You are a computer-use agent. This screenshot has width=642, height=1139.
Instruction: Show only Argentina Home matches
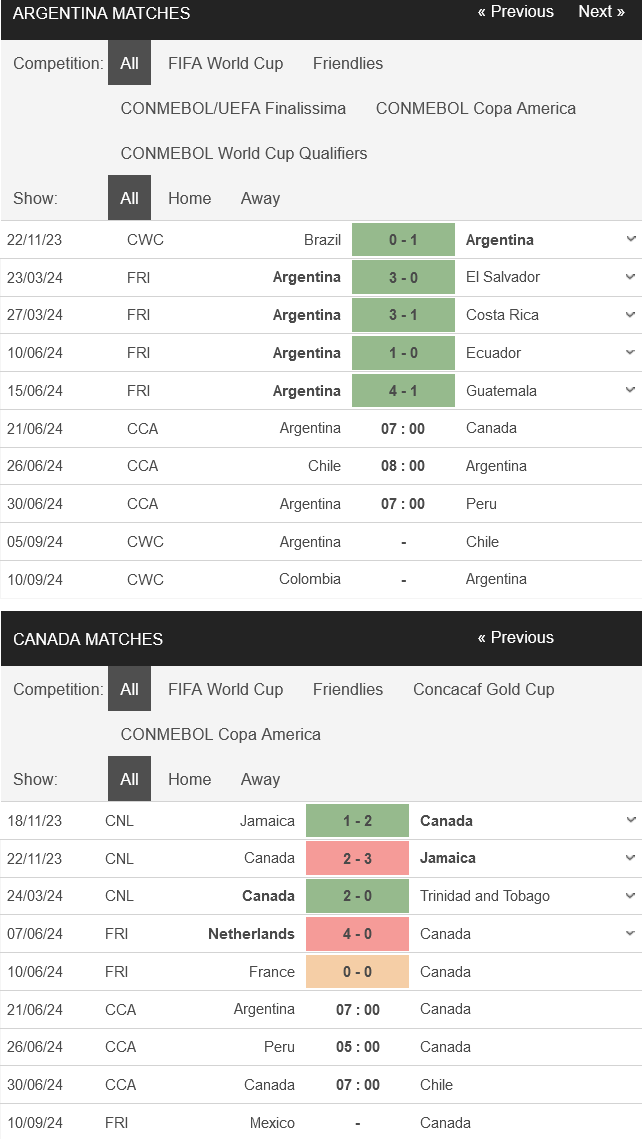pos(189,198)
